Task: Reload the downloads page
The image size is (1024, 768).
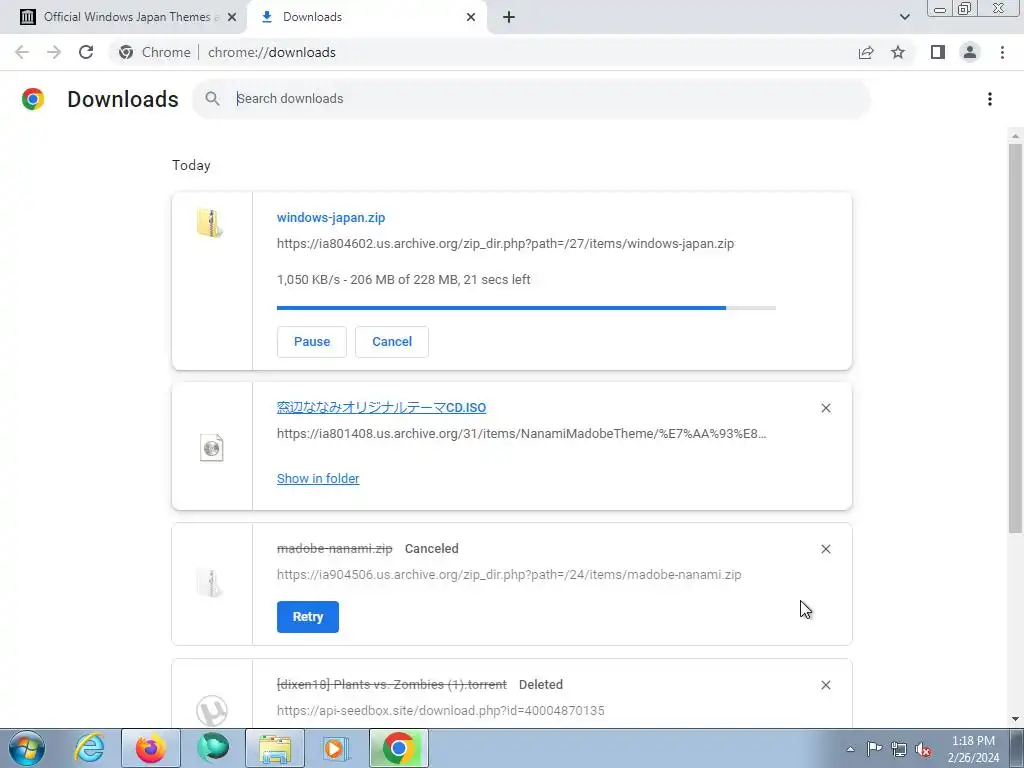Action: [x=86, y=52]
